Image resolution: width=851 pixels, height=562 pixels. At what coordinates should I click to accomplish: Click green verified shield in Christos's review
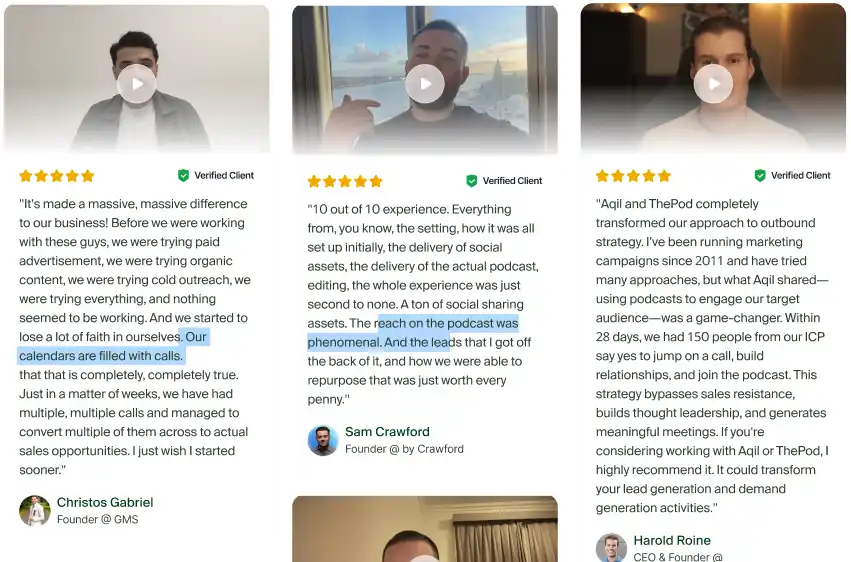183,175
